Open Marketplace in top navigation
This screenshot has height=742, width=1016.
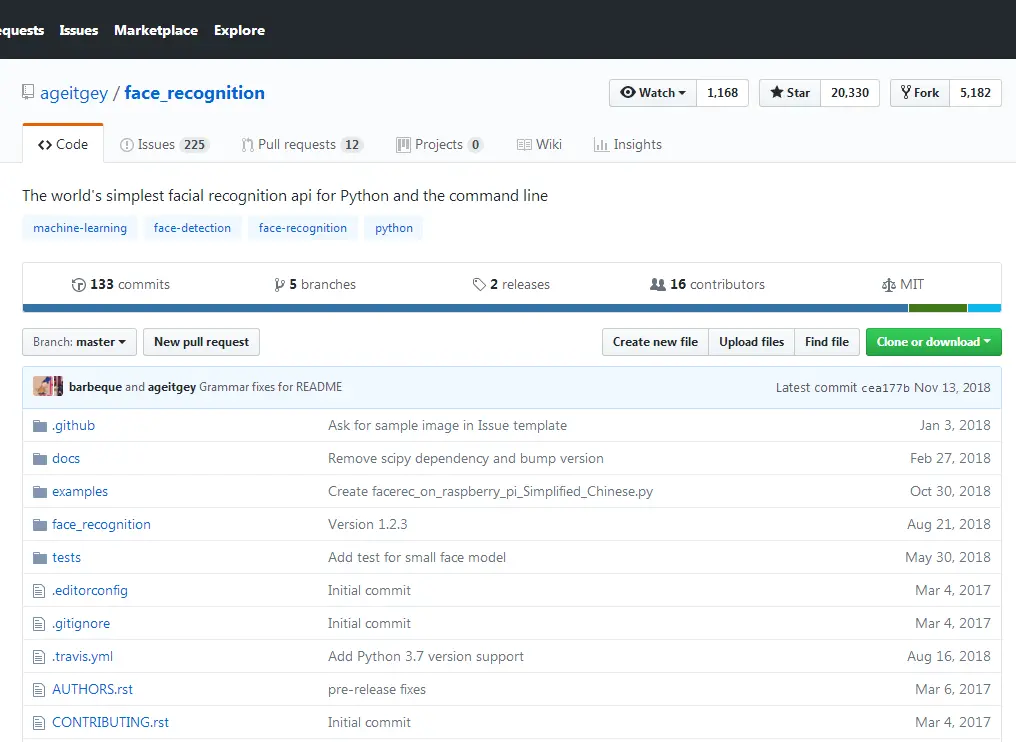coord(156,30)
